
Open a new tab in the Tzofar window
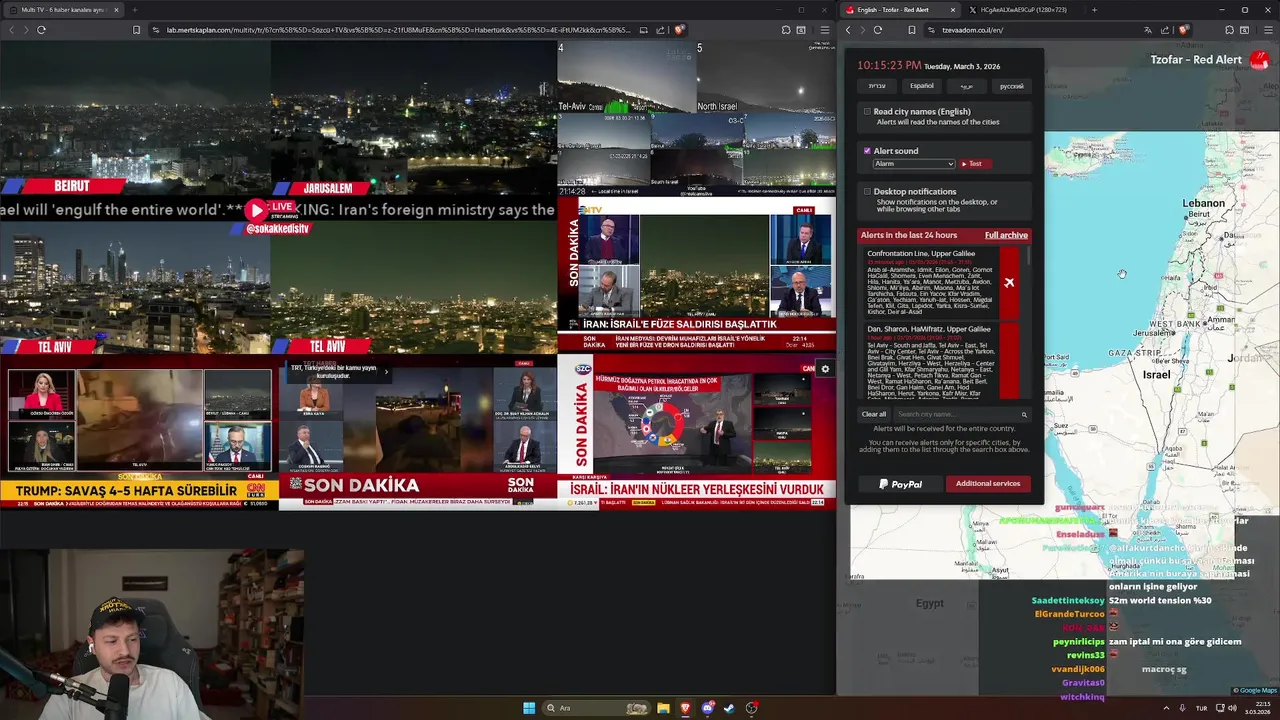click(x=1094, y=10)
